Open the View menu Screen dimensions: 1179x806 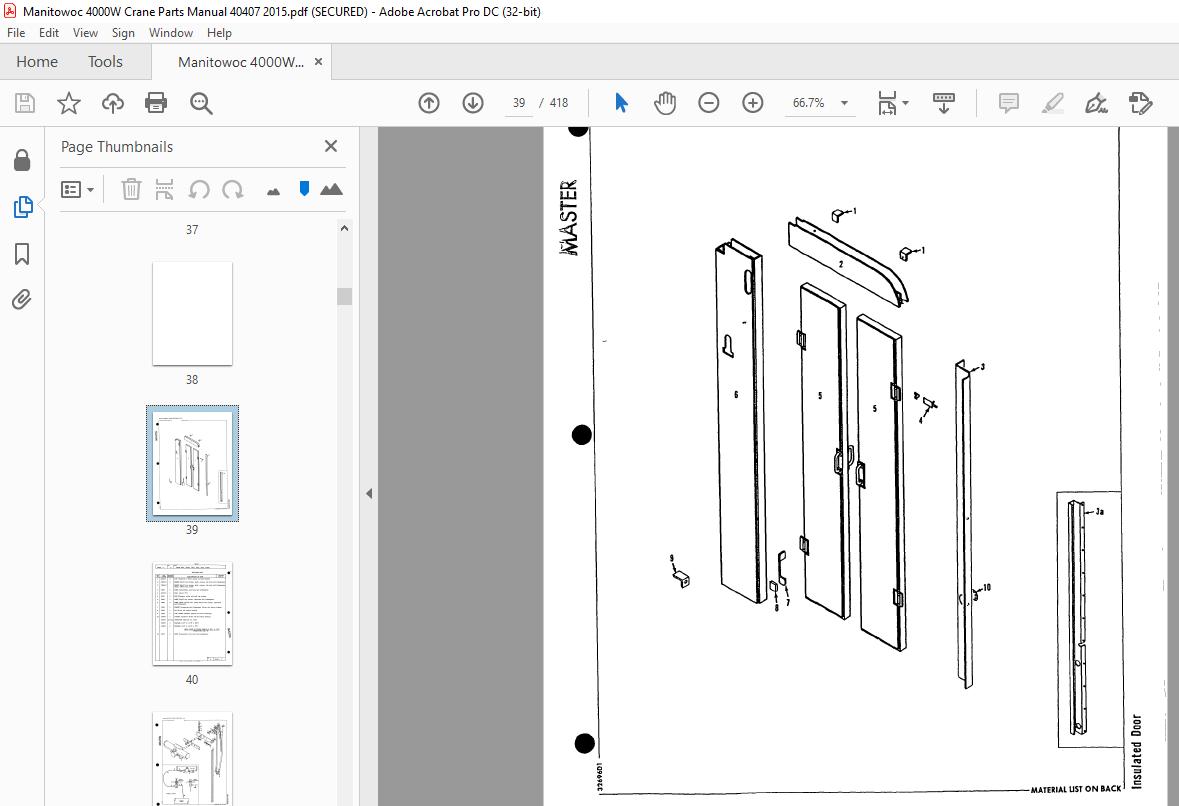tap(85, 33)
